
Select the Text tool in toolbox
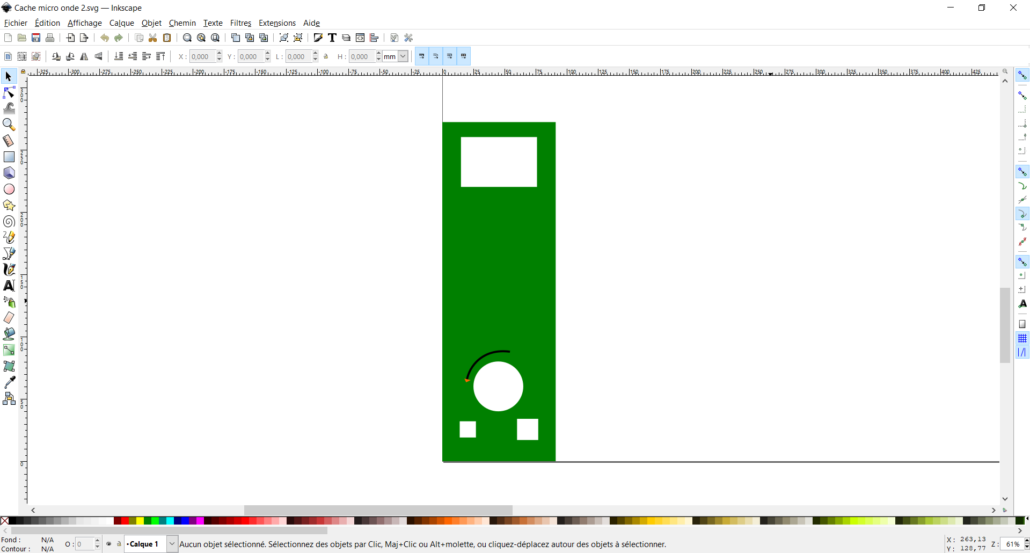(x=9, y=286)
